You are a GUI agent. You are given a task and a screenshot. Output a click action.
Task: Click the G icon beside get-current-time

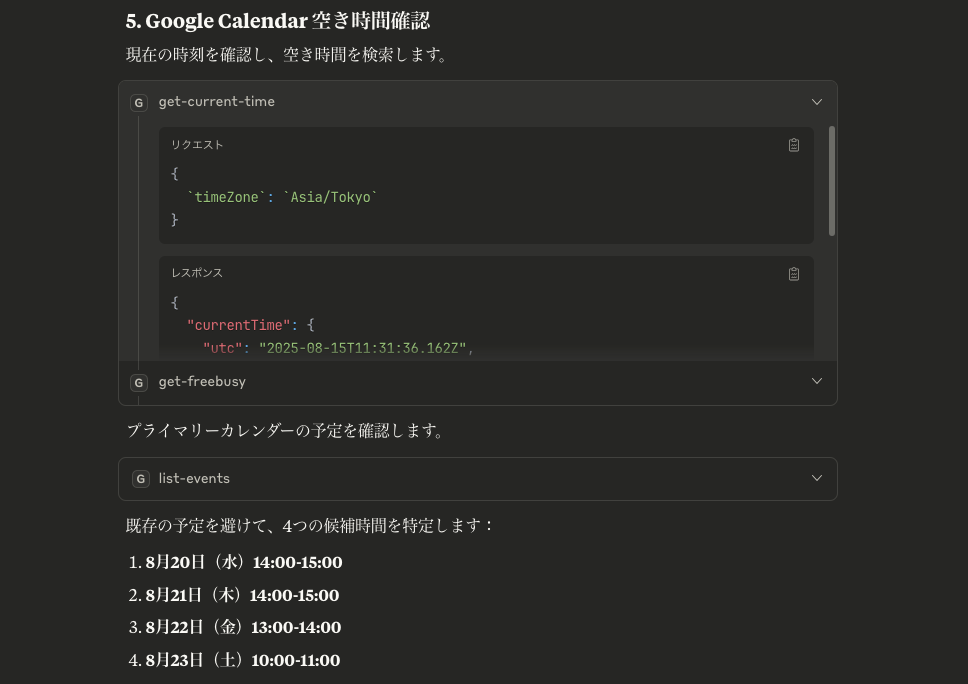(x=139, y=102)
